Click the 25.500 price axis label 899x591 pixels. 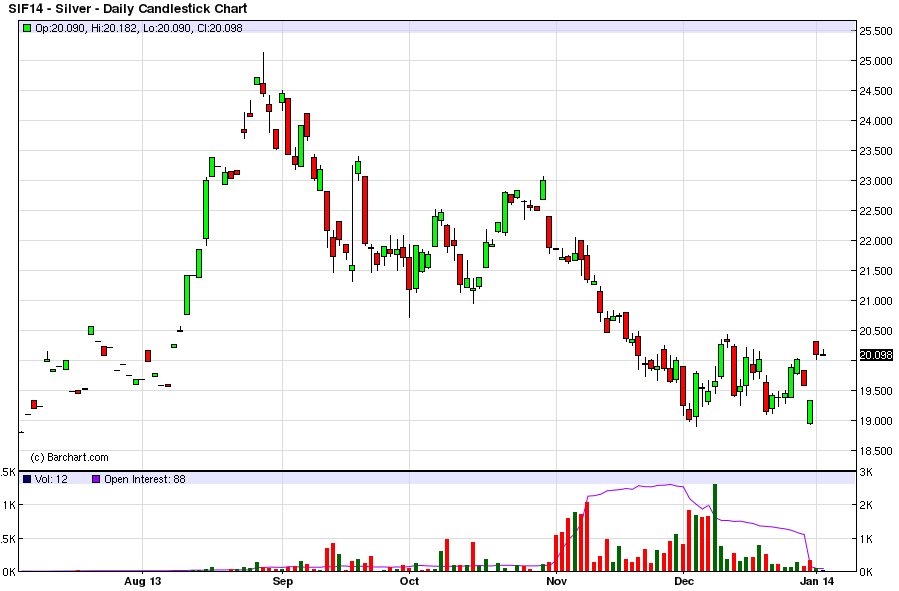[876, 31]
